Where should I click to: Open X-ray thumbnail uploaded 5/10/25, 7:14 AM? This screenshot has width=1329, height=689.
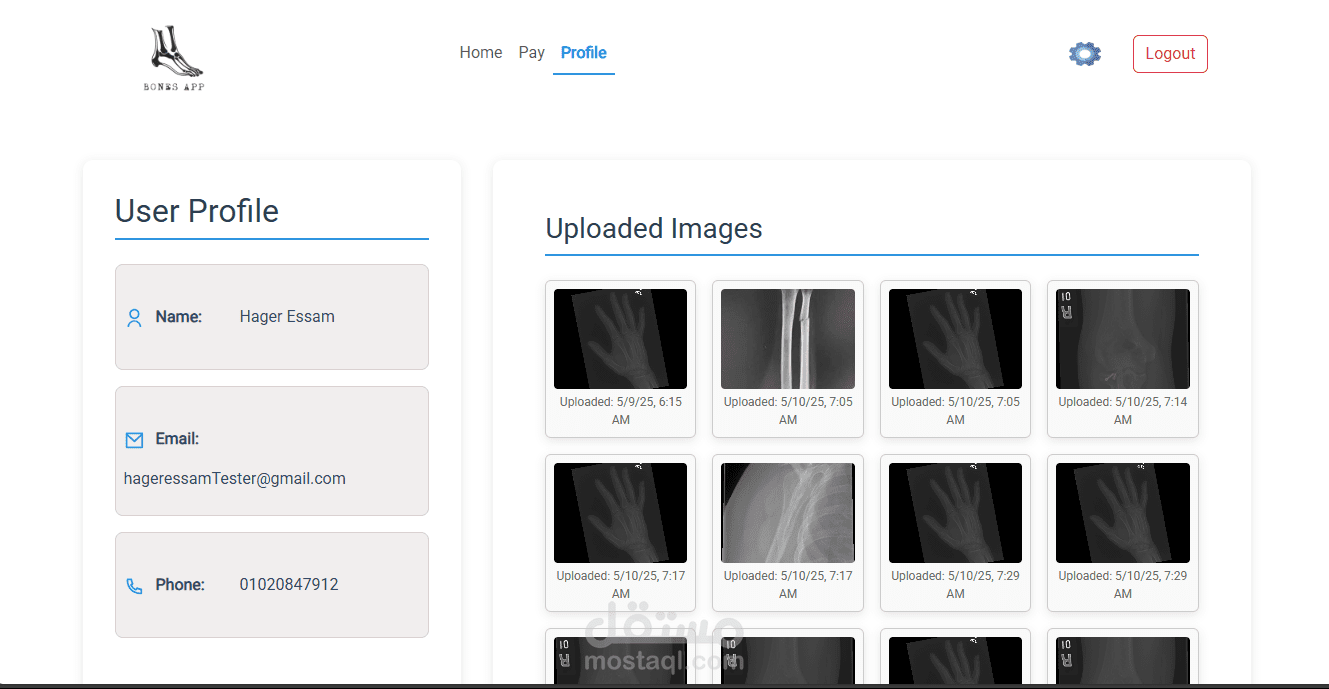(x=1123, y=339)
